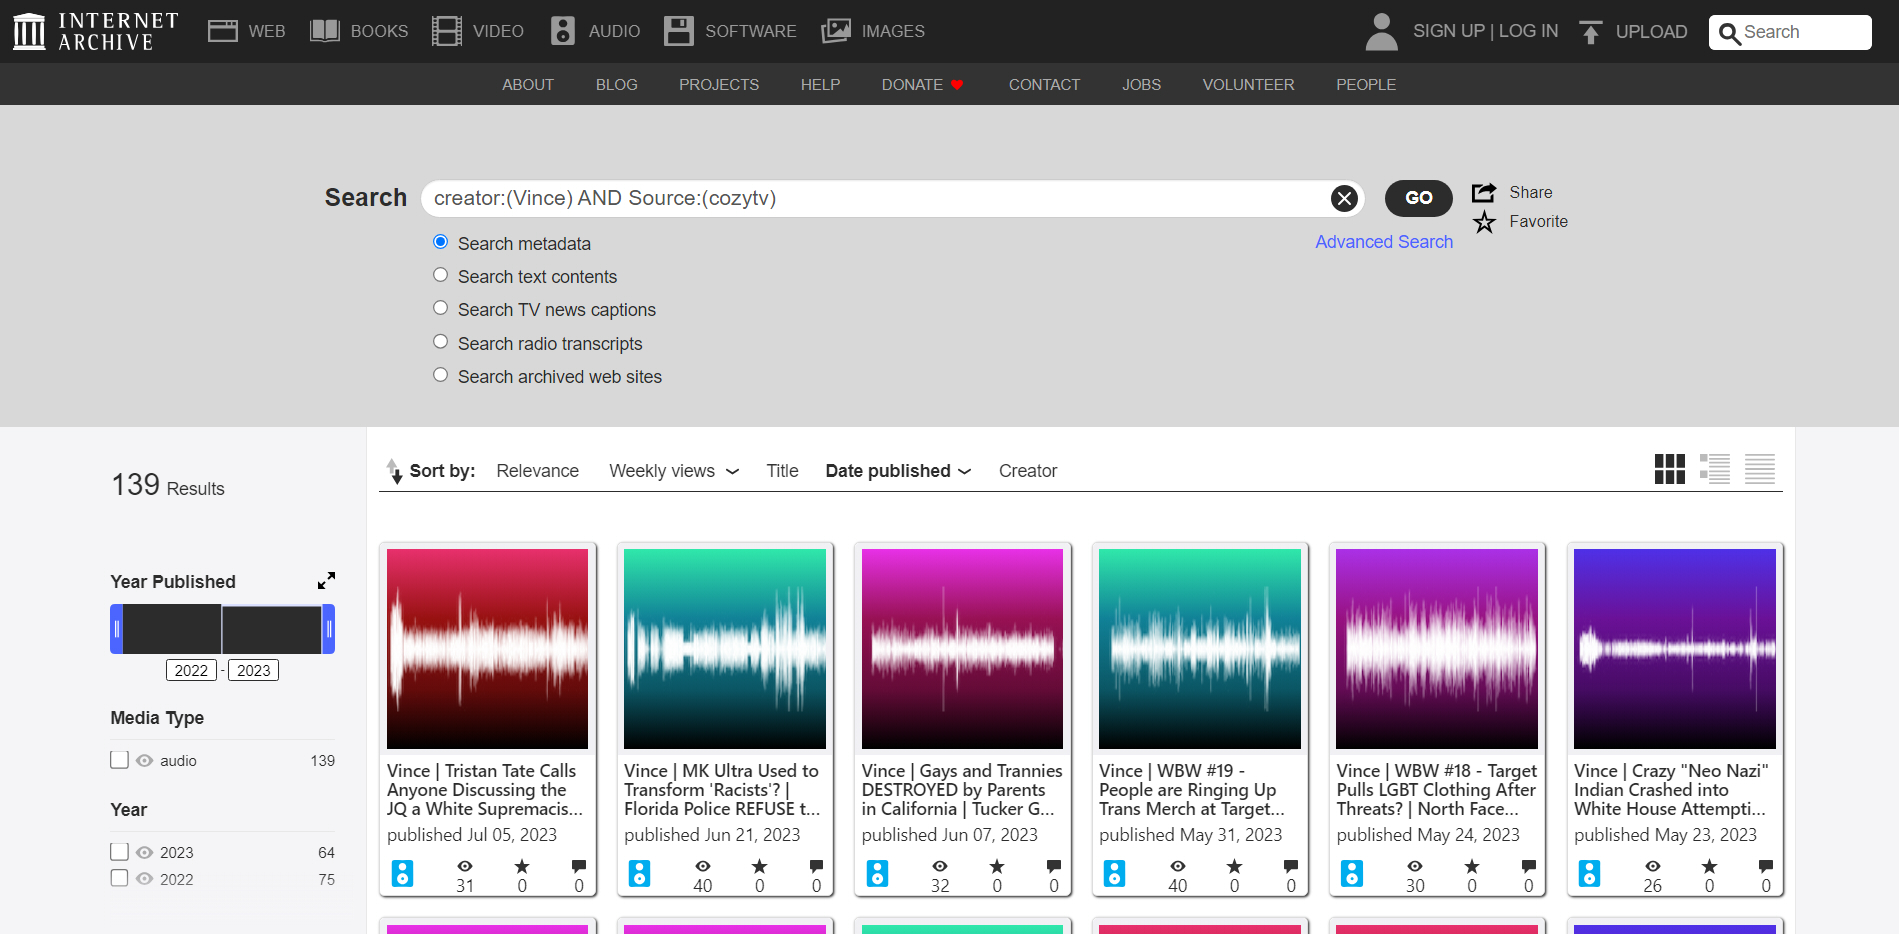Open the Images section icon
Viewport: 1899px width, 934px height.
[x=836, y=31]
